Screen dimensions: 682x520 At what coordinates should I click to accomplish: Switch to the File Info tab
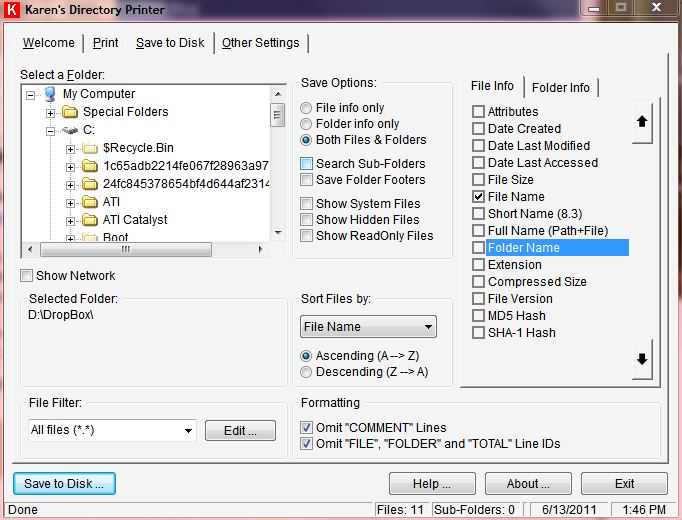[492, 86]
